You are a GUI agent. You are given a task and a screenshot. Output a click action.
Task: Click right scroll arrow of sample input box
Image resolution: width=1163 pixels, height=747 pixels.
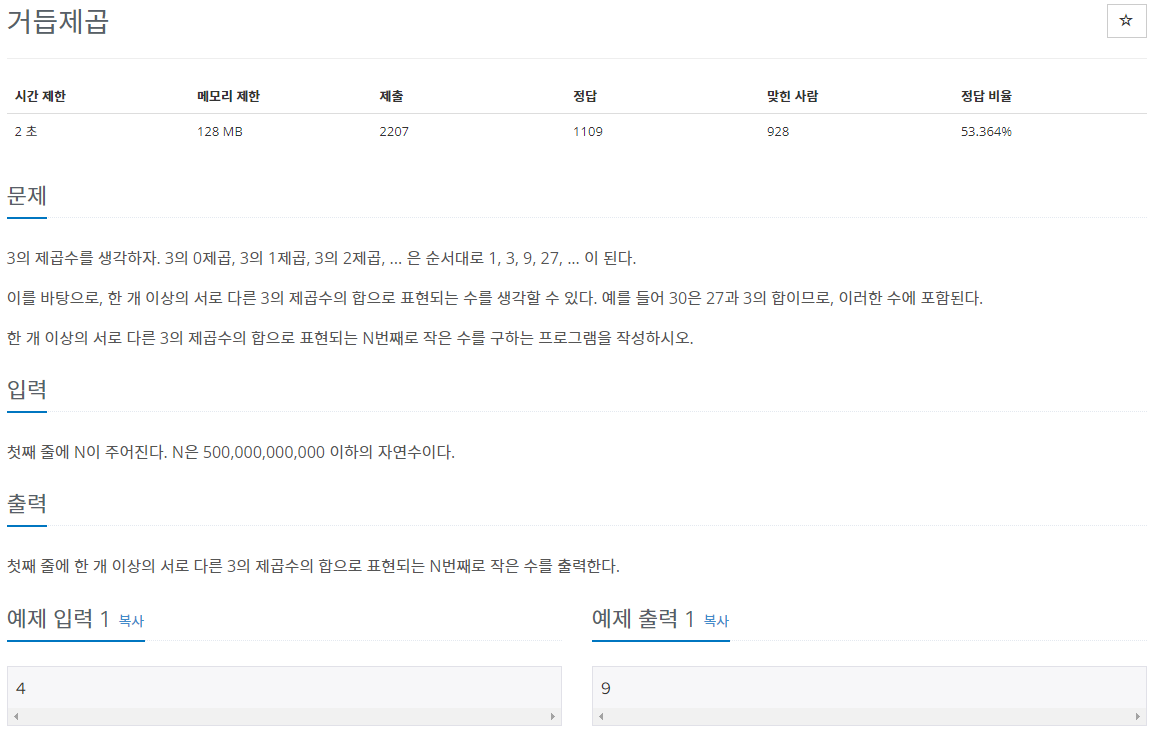pos(553,717)
